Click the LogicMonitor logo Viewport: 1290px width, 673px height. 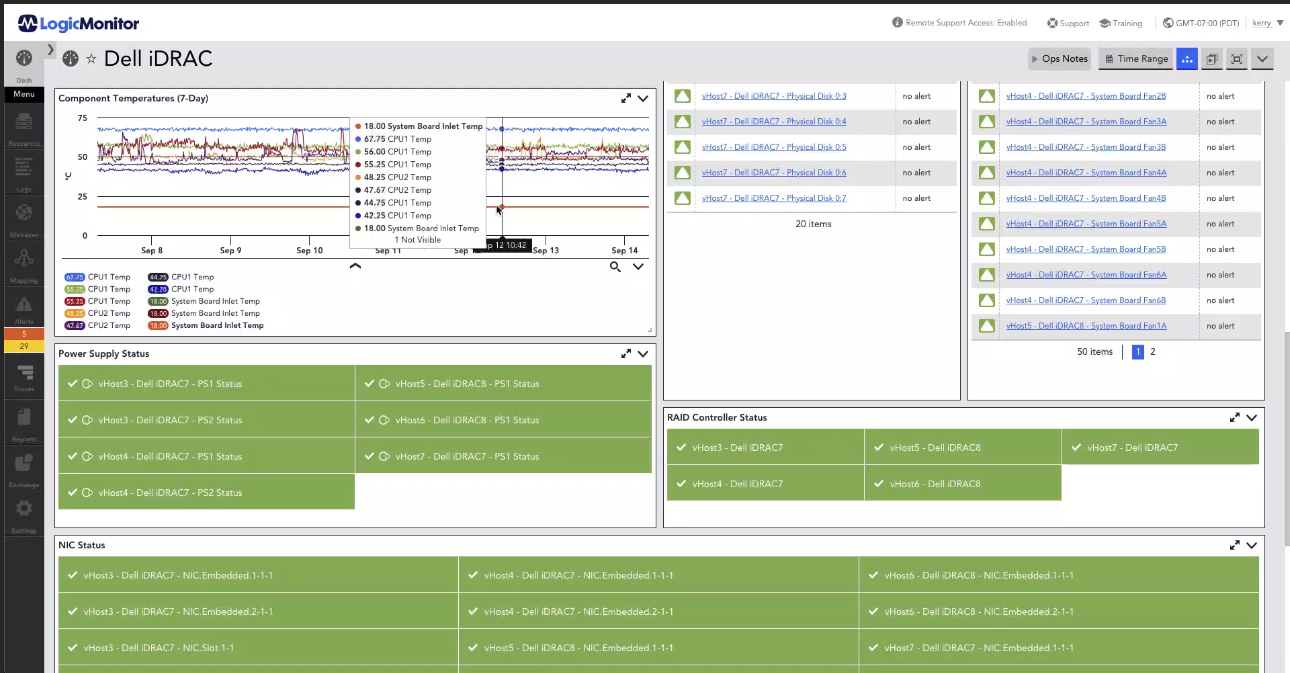78,23
